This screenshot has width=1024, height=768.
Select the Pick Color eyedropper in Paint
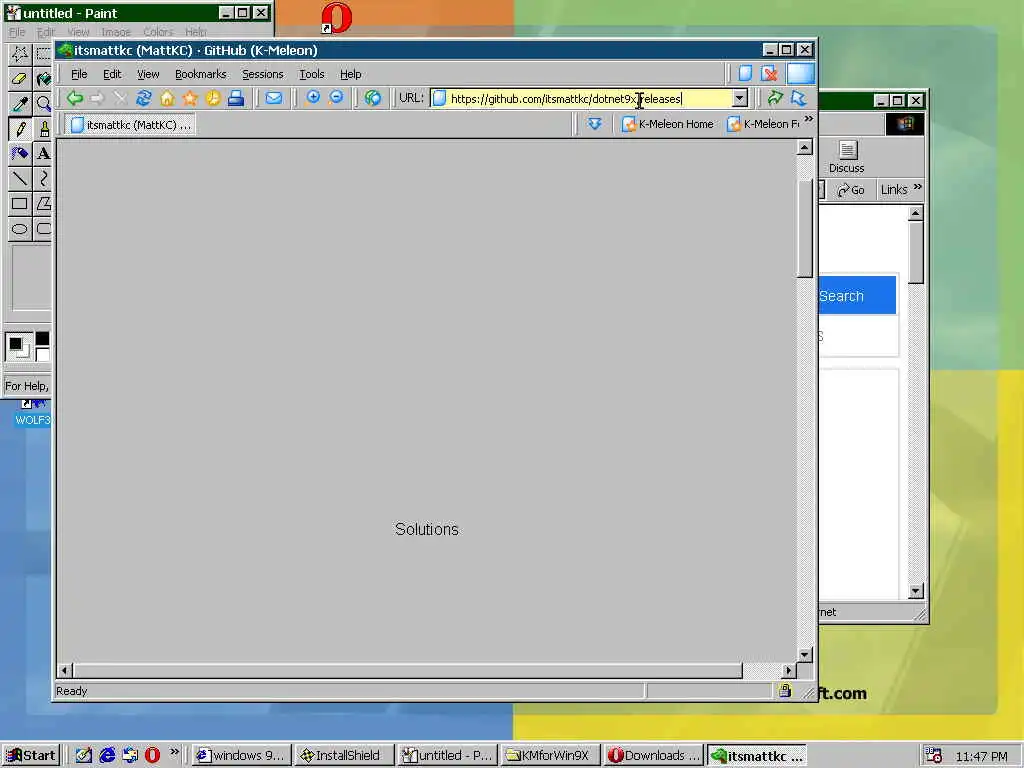click(19, 103)
